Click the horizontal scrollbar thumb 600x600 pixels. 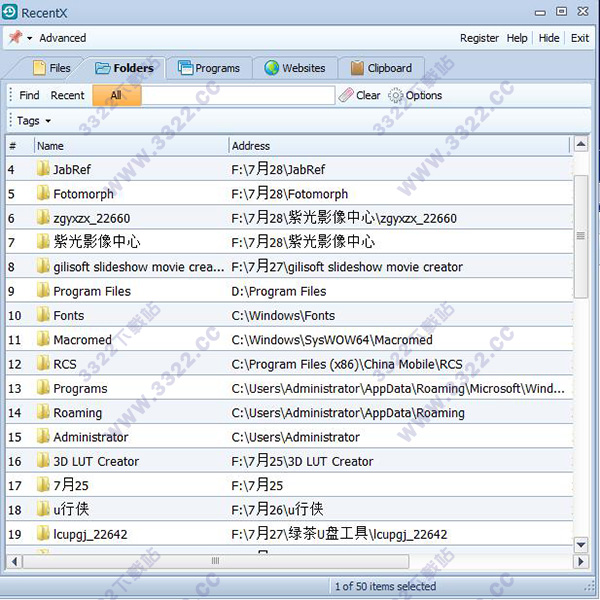tap(215, 561)
